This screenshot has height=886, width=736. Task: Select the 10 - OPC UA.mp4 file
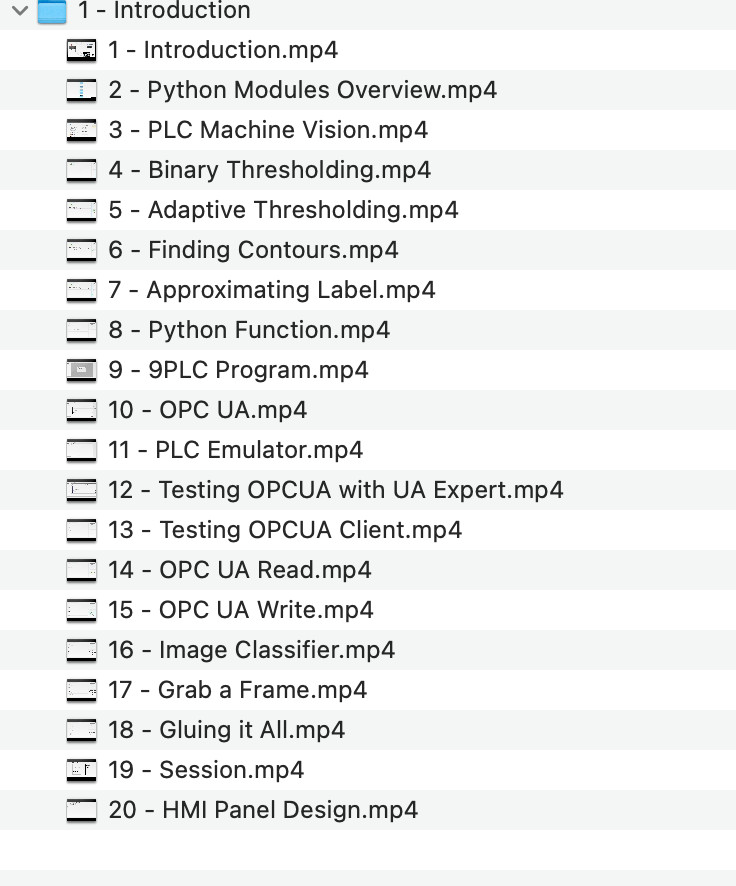coord(207,410)
